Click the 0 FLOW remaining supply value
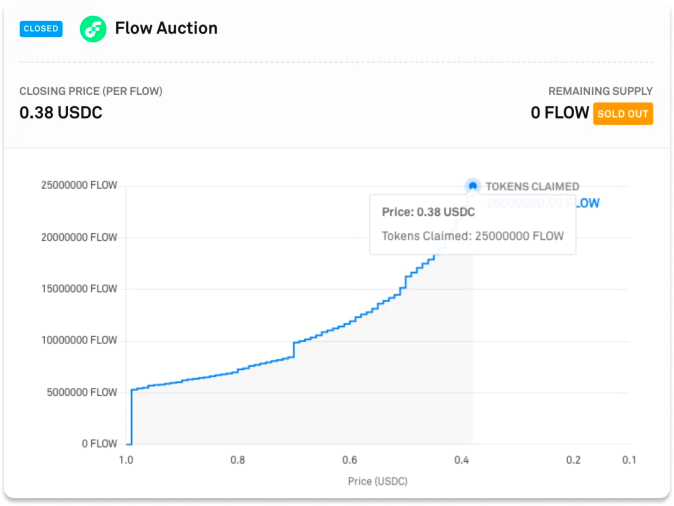674x506 pixels. [560, 113]
